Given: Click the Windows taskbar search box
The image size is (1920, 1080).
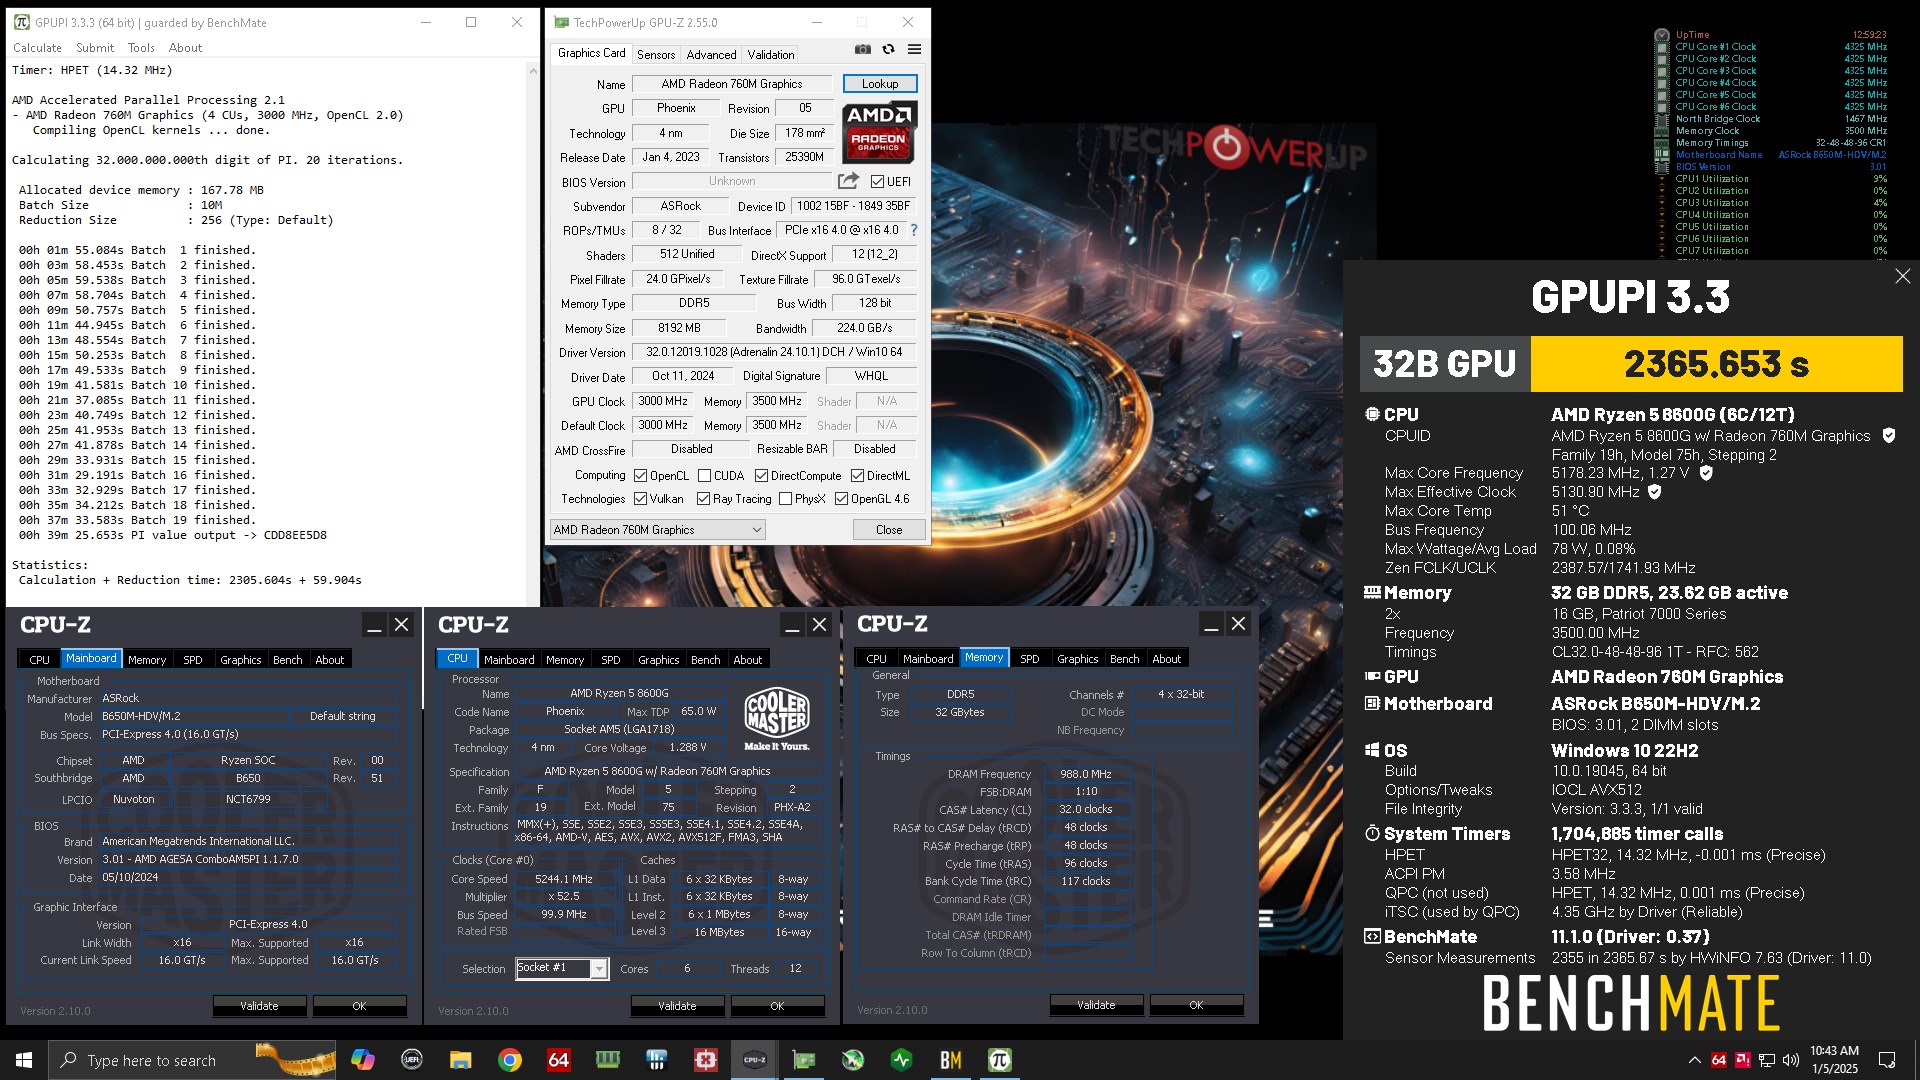Looking at the screenshot, I should pyautogui.click(x=192, y=1060).
